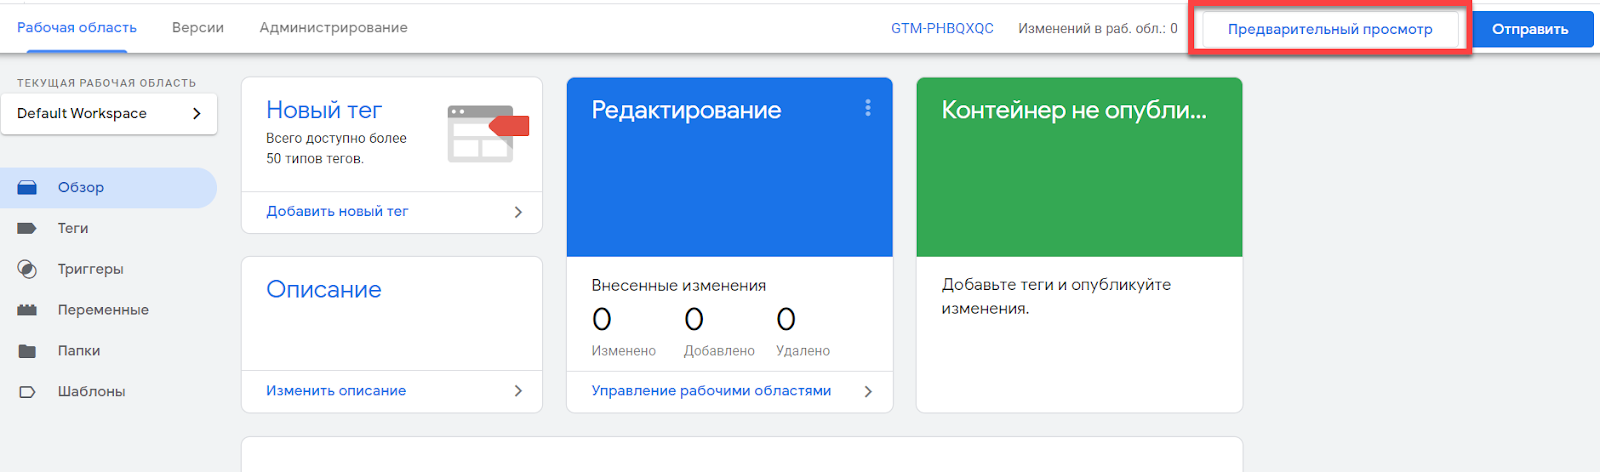This screenshot has width=1600, height=472.
Task: Switch to Рабочая область tab
Action: click(x=77, y=28)
